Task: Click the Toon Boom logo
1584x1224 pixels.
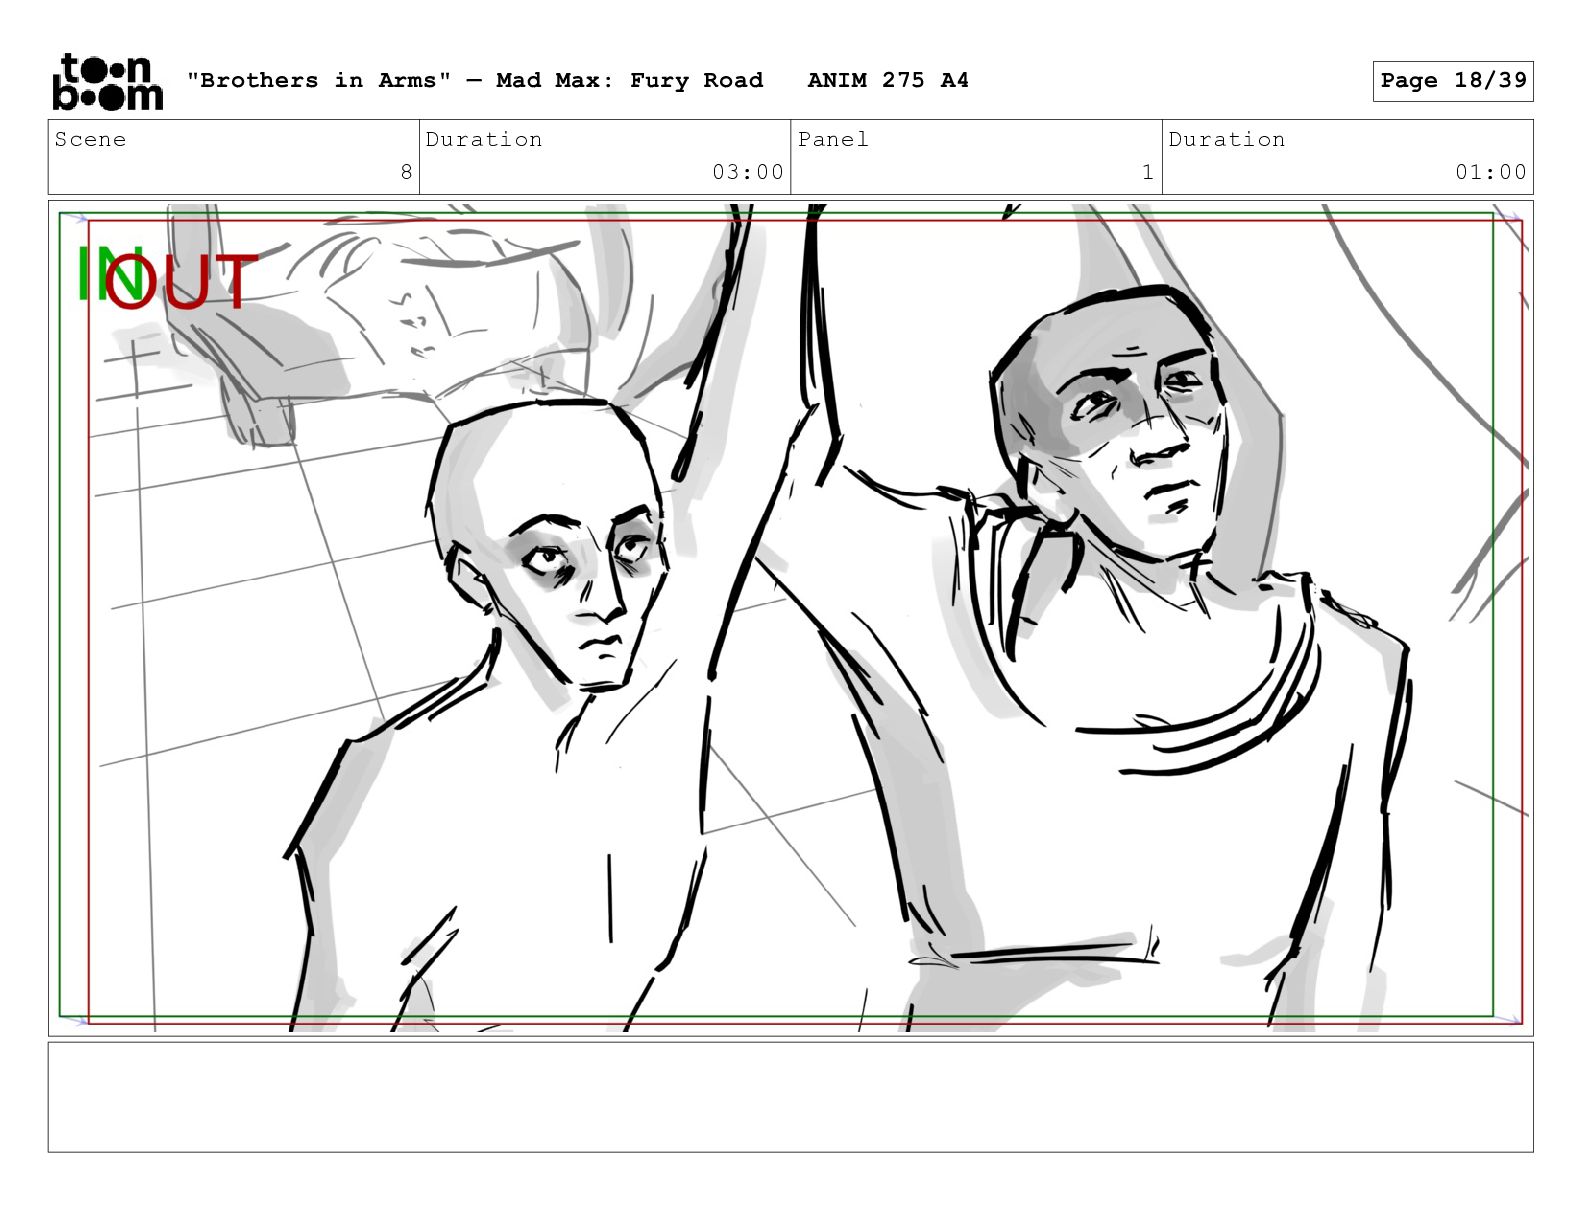Action: click(107, 81)
